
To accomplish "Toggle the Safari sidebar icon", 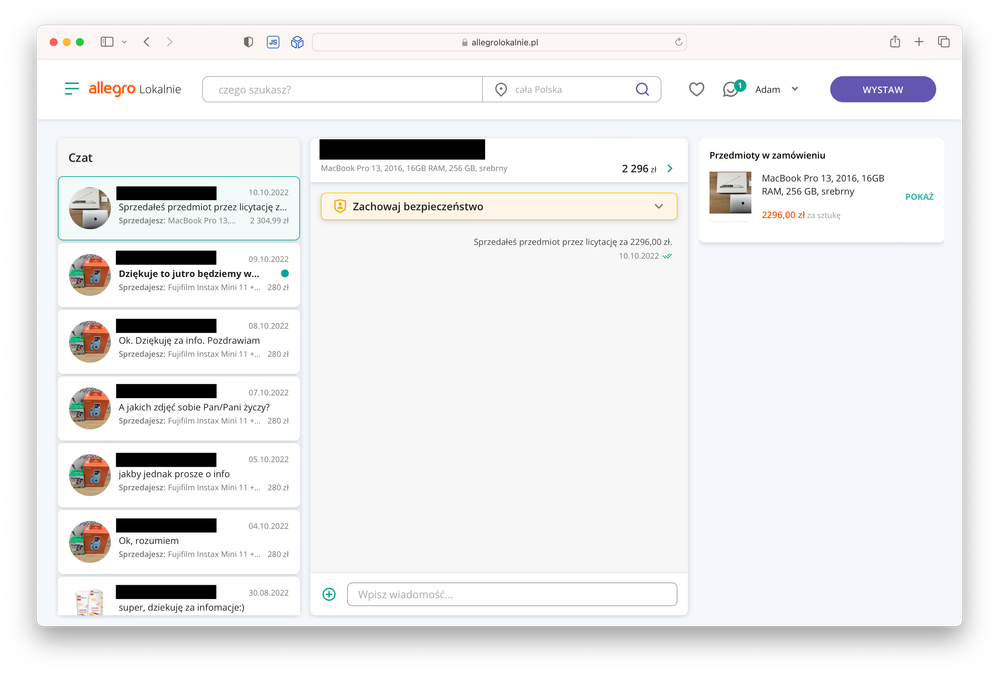I will 107,42.
